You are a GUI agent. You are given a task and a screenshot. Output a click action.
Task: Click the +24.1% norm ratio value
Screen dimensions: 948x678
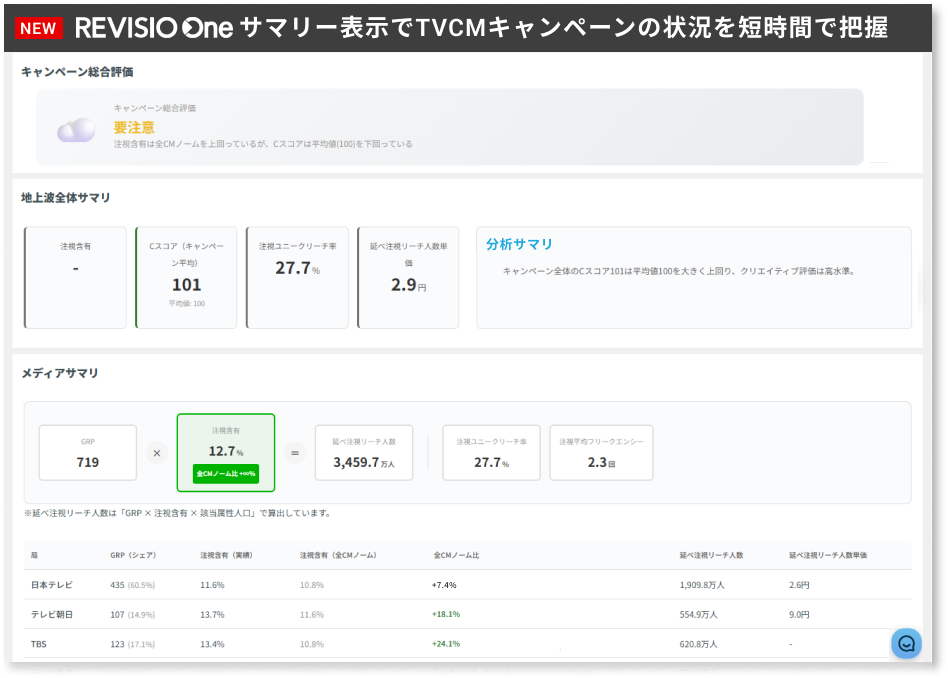(446, 644)
